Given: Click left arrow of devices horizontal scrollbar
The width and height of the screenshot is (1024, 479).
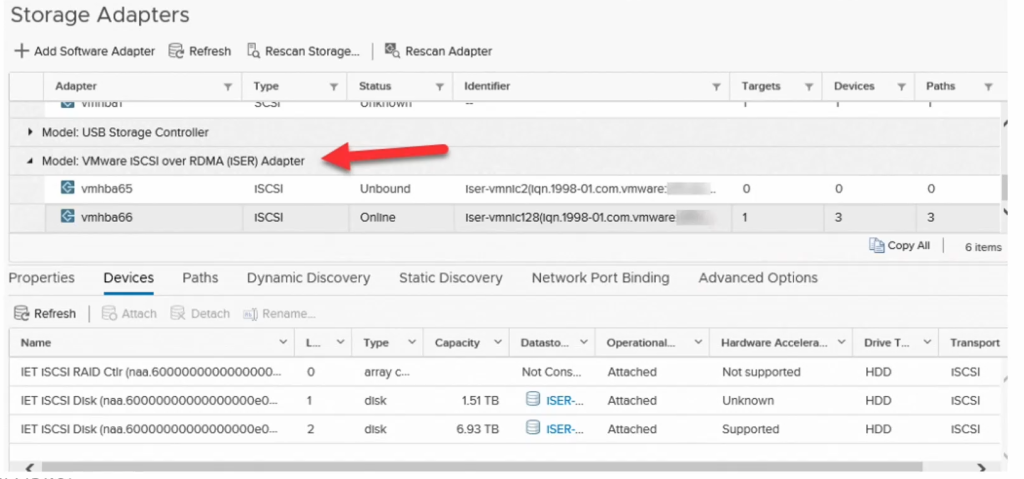Looking at the screenshot, I should tap(29, 467).
